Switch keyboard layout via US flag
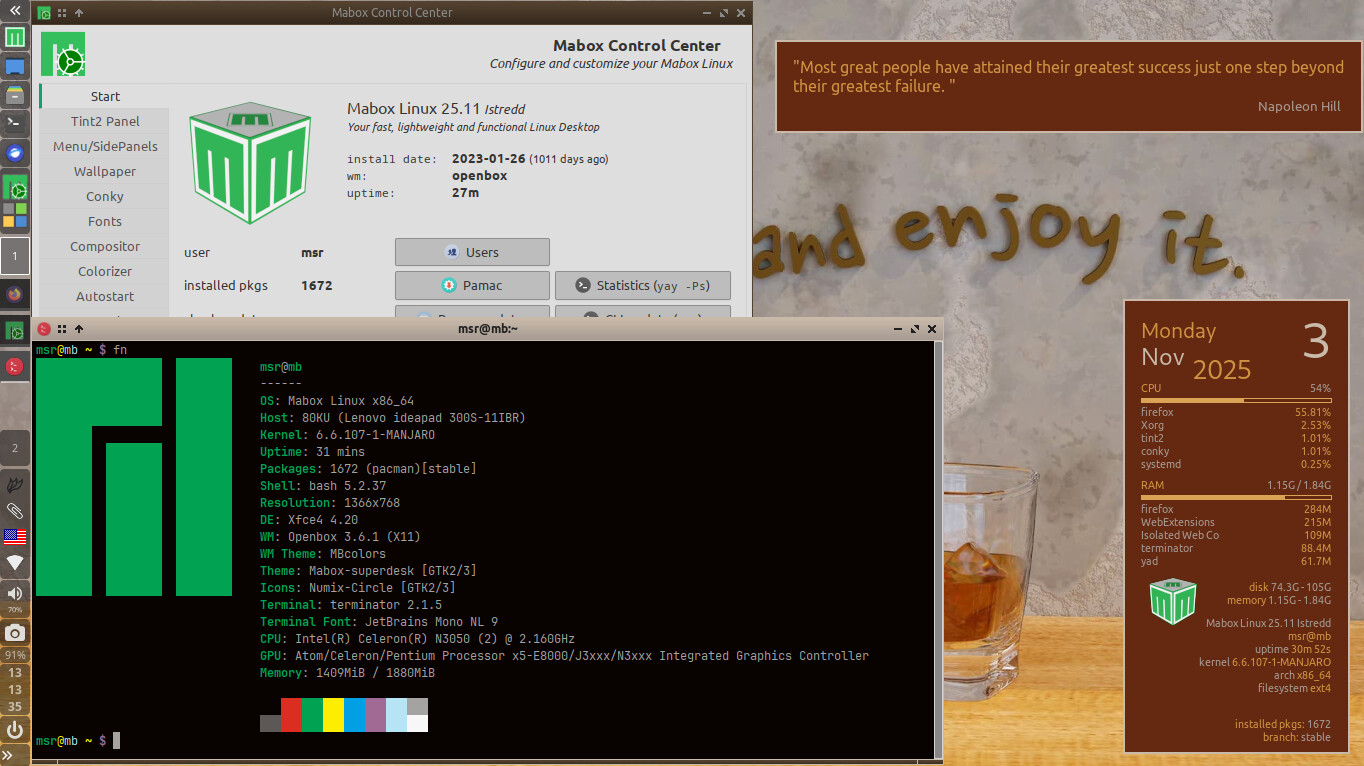Viewport: 1364px width, 766px height. click(15, 536)
